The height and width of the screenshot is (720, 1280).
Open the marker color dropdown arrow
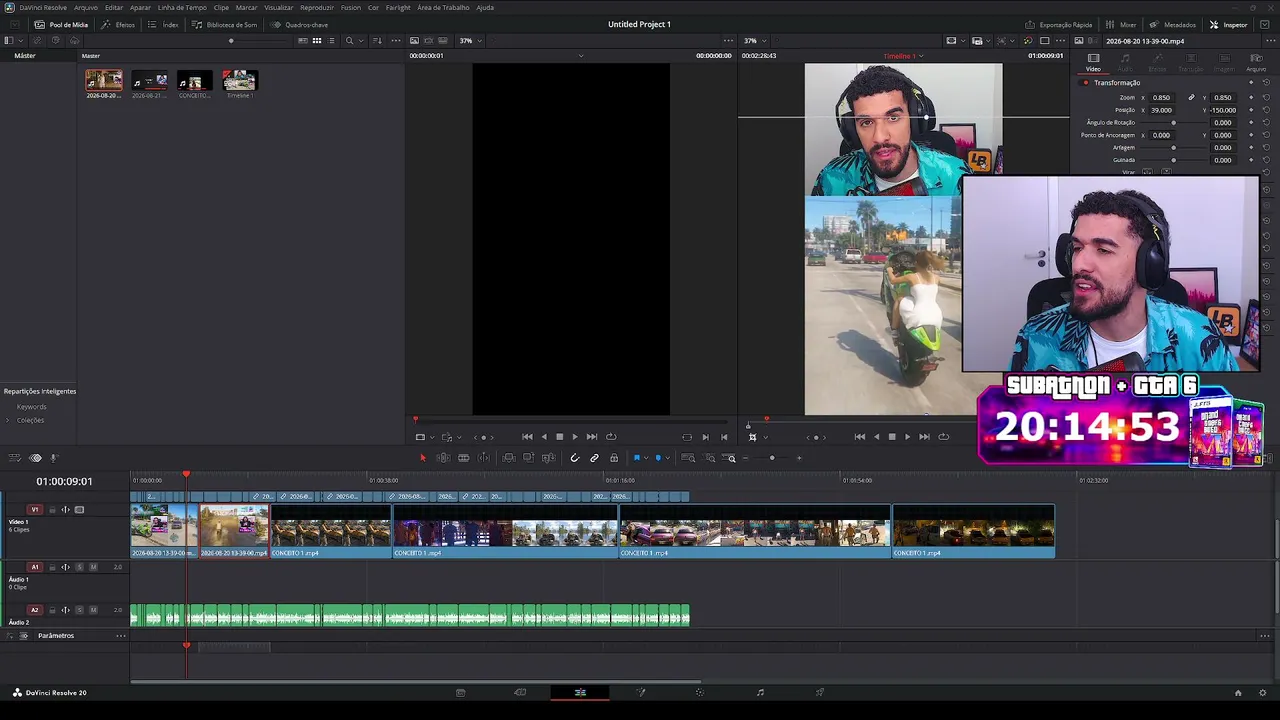pyautogui.click(x=667, y=458)
